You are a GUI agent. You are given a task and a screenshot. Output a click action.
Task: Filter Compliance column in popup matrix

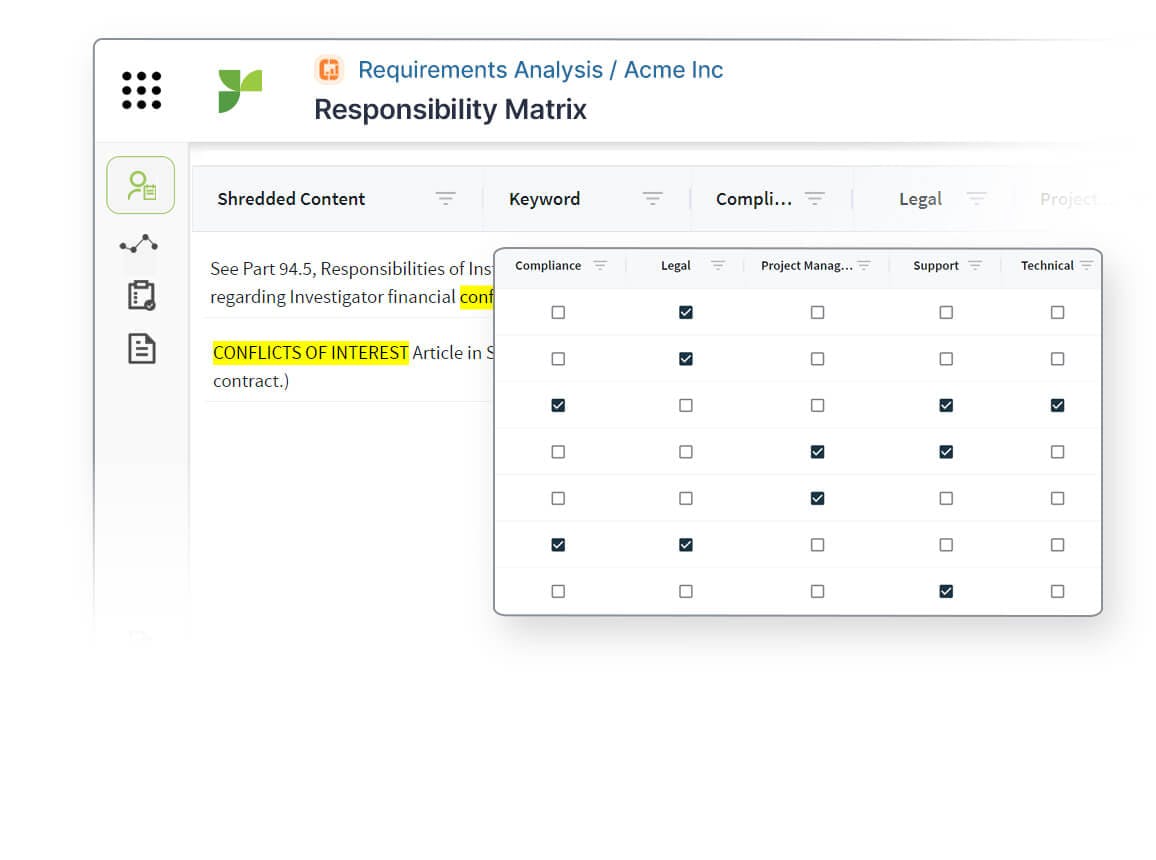click(x=600, y=265)
